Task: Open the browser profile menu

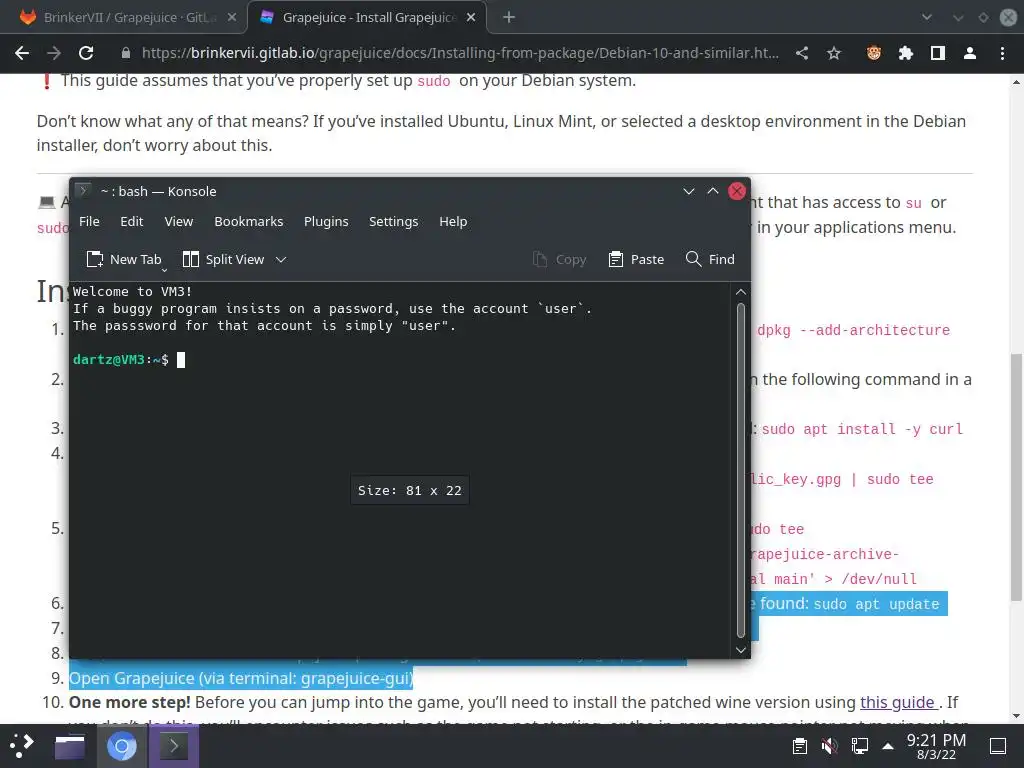Action: (x=970, y=53)
